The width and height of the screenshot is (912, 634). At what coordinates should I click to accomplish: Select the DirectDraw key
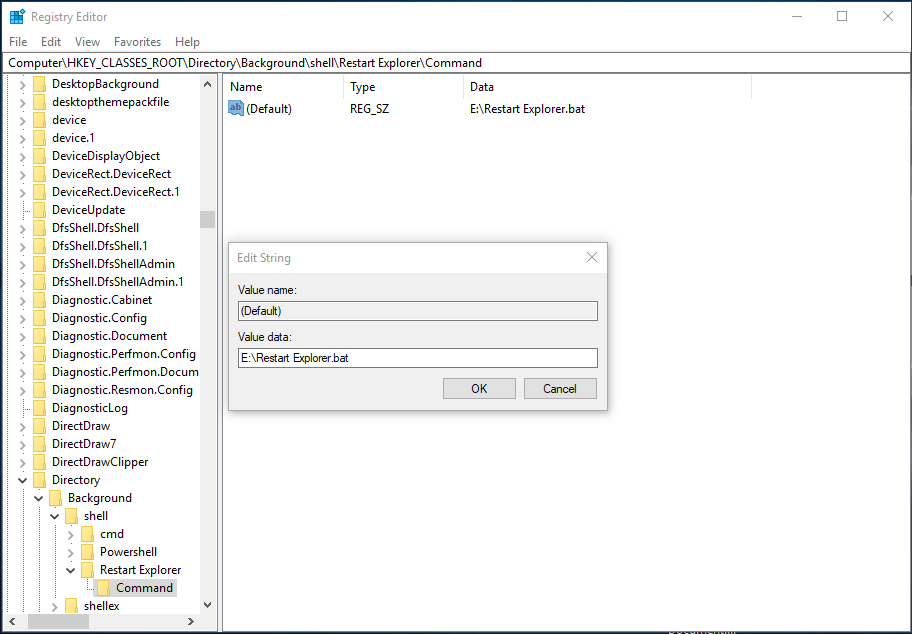pos(81,426)
